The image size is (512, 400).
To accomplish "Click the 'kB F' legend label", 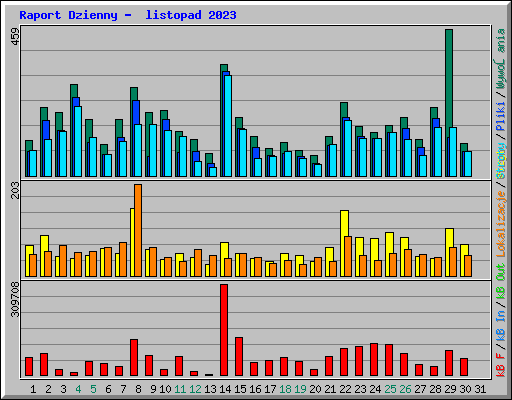I will coord(500,365).
